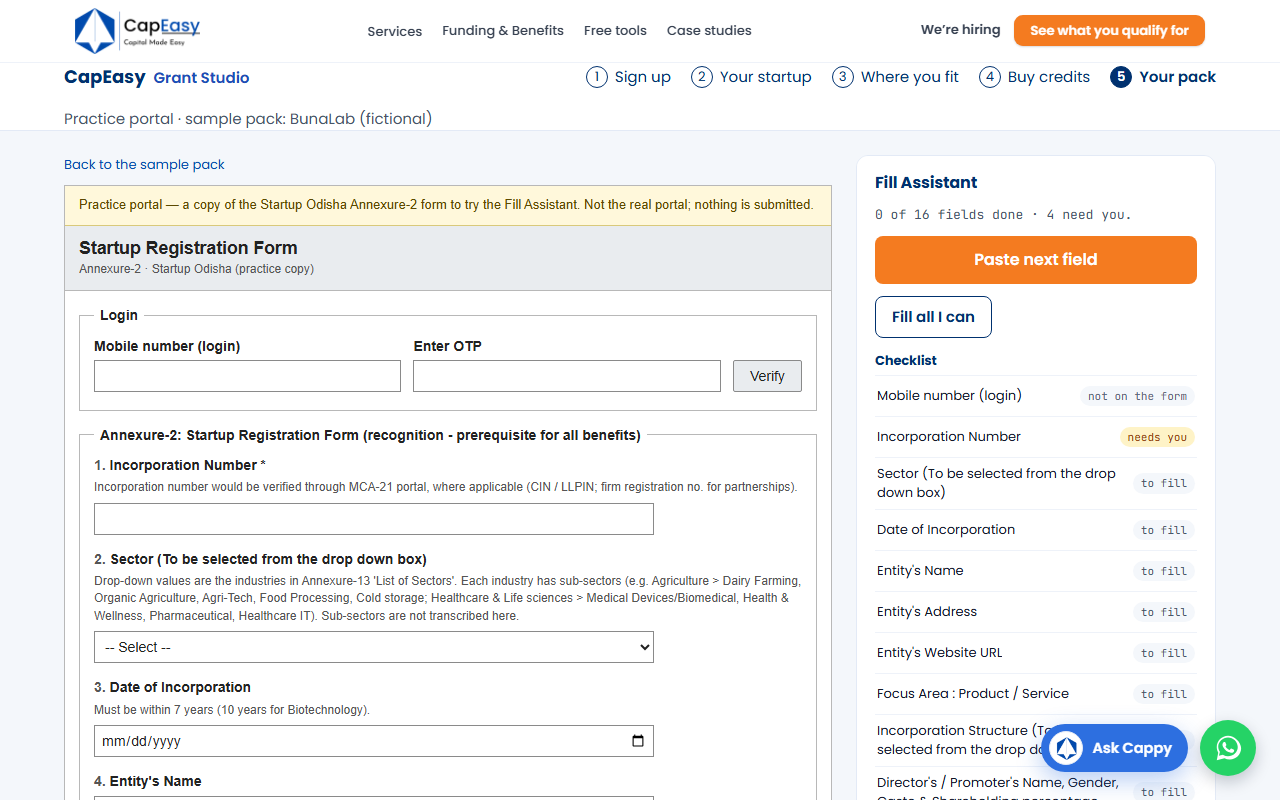Go to step 4 Buy credits

pos(1034,77)
